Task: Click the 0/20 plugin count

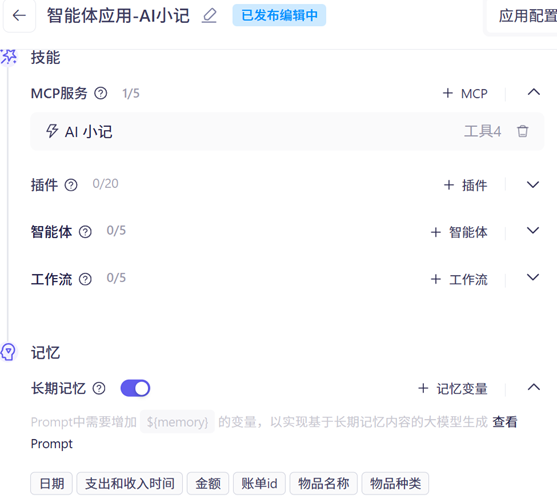Action: [105, 184]
